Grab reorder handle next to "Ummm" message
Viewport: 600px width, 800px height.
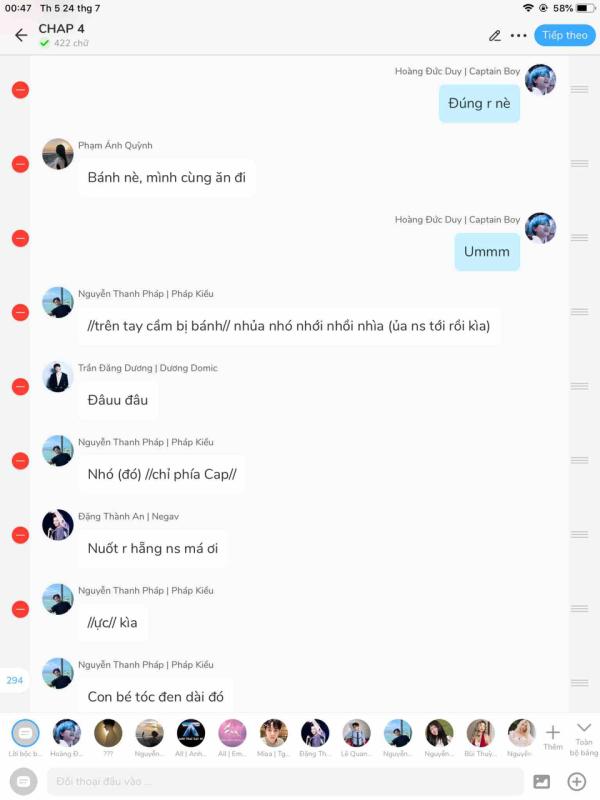(x=579, y=238)
